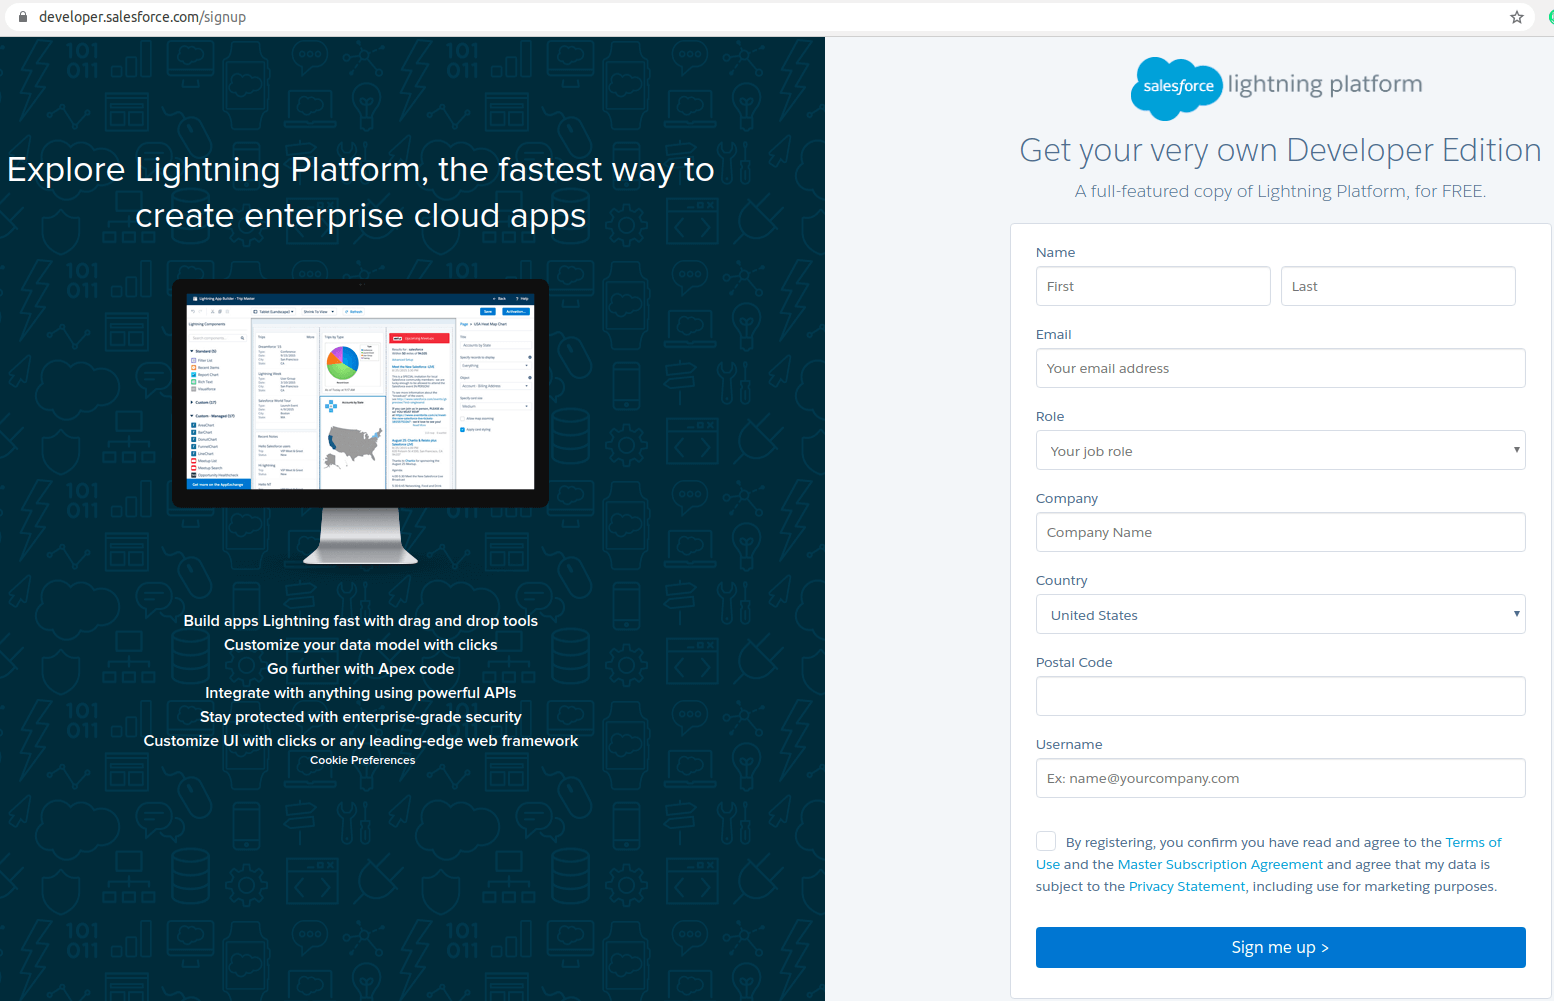Click the Role dropdown arrow

point(1516,450)
